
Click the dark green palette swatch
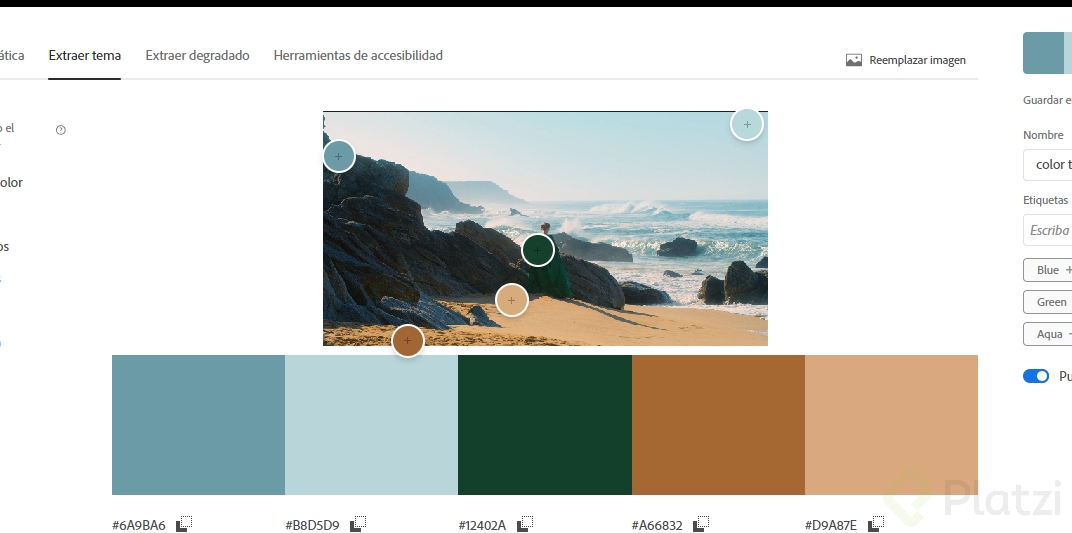coord(545,425)
